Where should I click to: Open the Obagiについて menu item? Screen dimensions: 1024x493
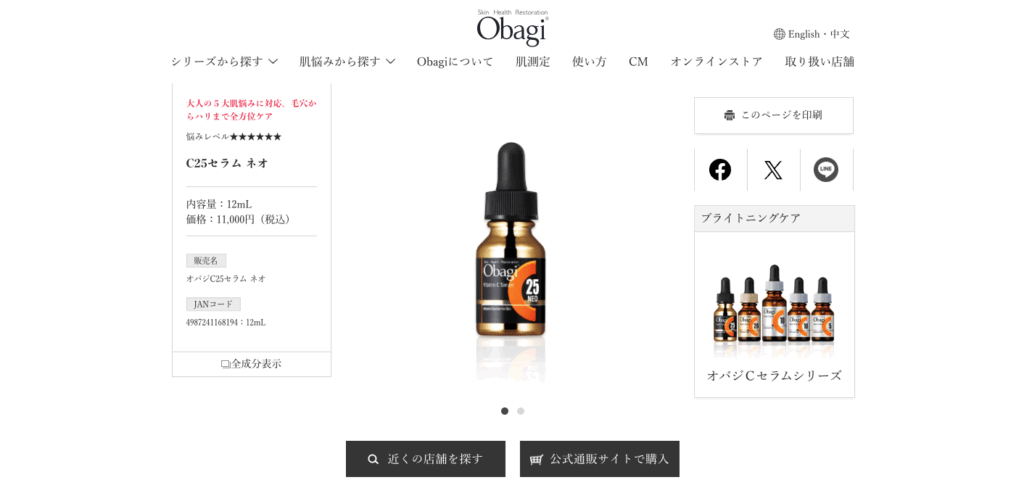pyautogui.click(x=455, y=61)
